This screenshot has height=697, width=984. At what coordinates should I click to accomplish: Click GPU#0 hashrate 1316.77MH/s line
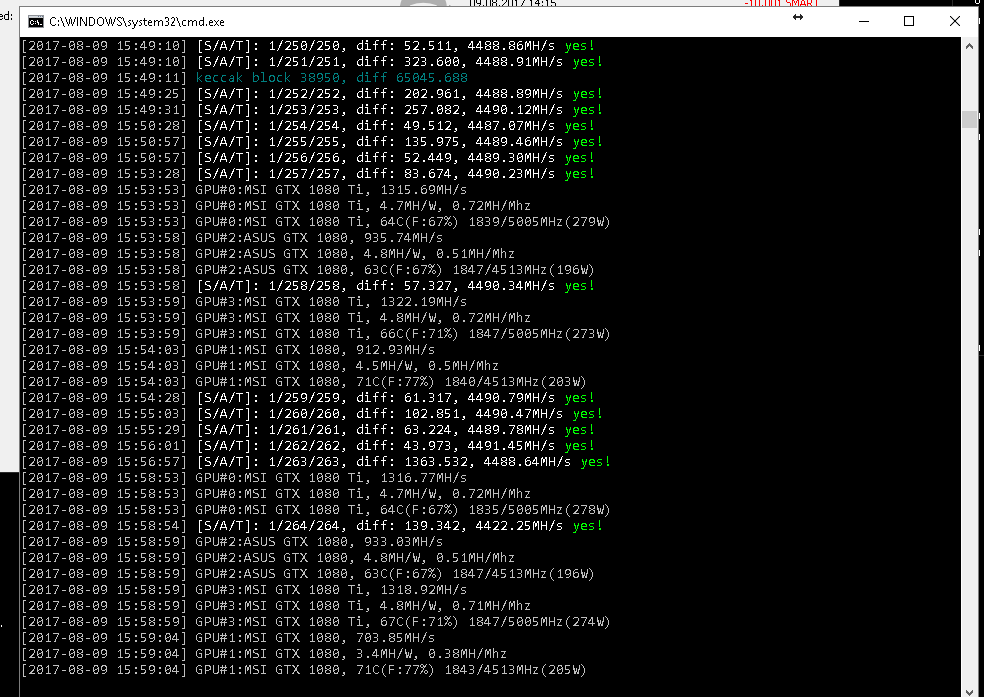245,477
